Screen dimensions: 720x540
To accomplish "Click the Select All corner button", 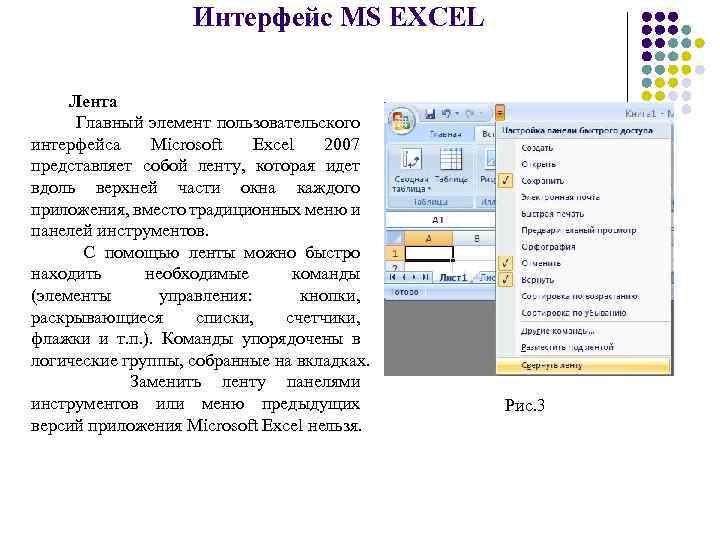I will tap(394, 238).
